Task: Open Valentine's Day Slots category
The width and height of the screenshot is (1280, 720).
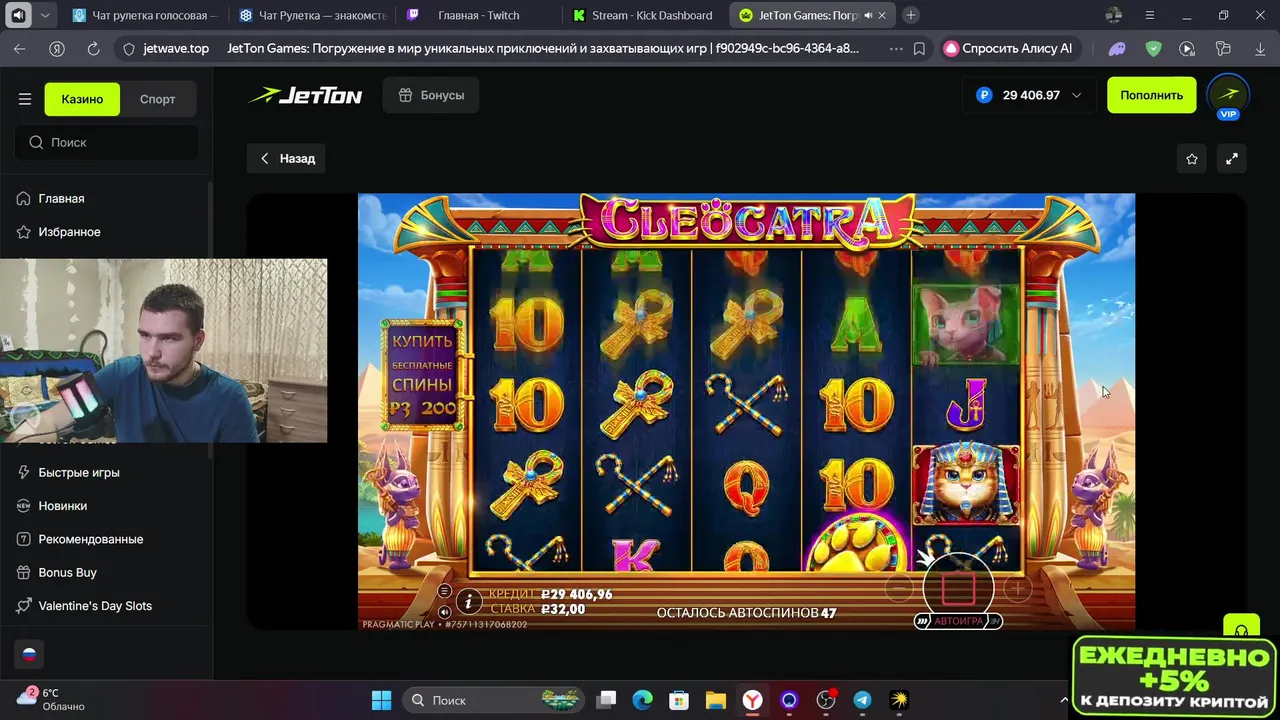Action: pyautogui.click(x=95, y=605)
